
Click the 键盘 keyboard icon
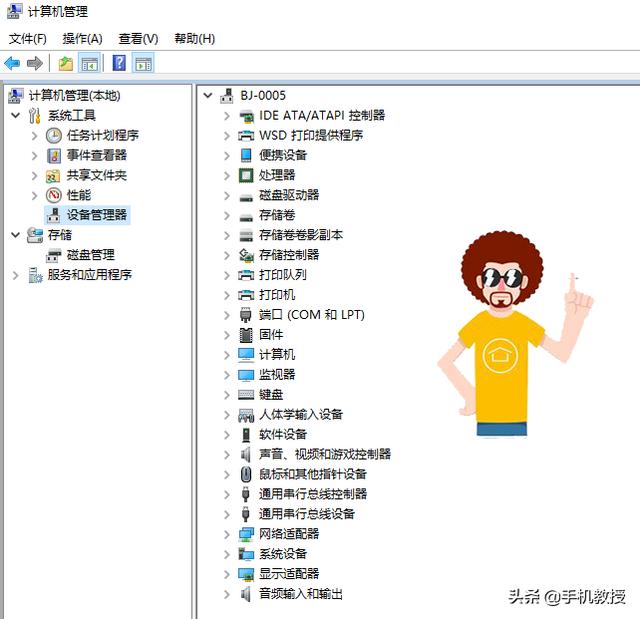246,395
